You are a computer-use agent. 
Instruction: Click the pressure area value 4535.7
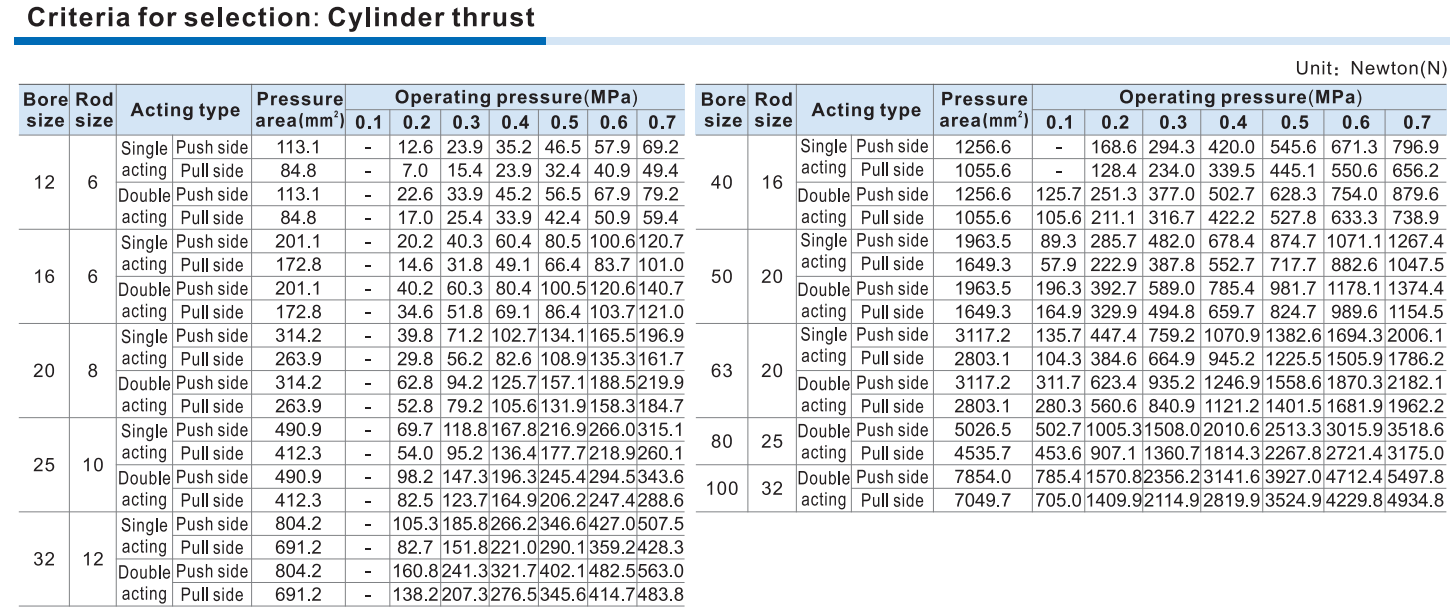(984, 453)
